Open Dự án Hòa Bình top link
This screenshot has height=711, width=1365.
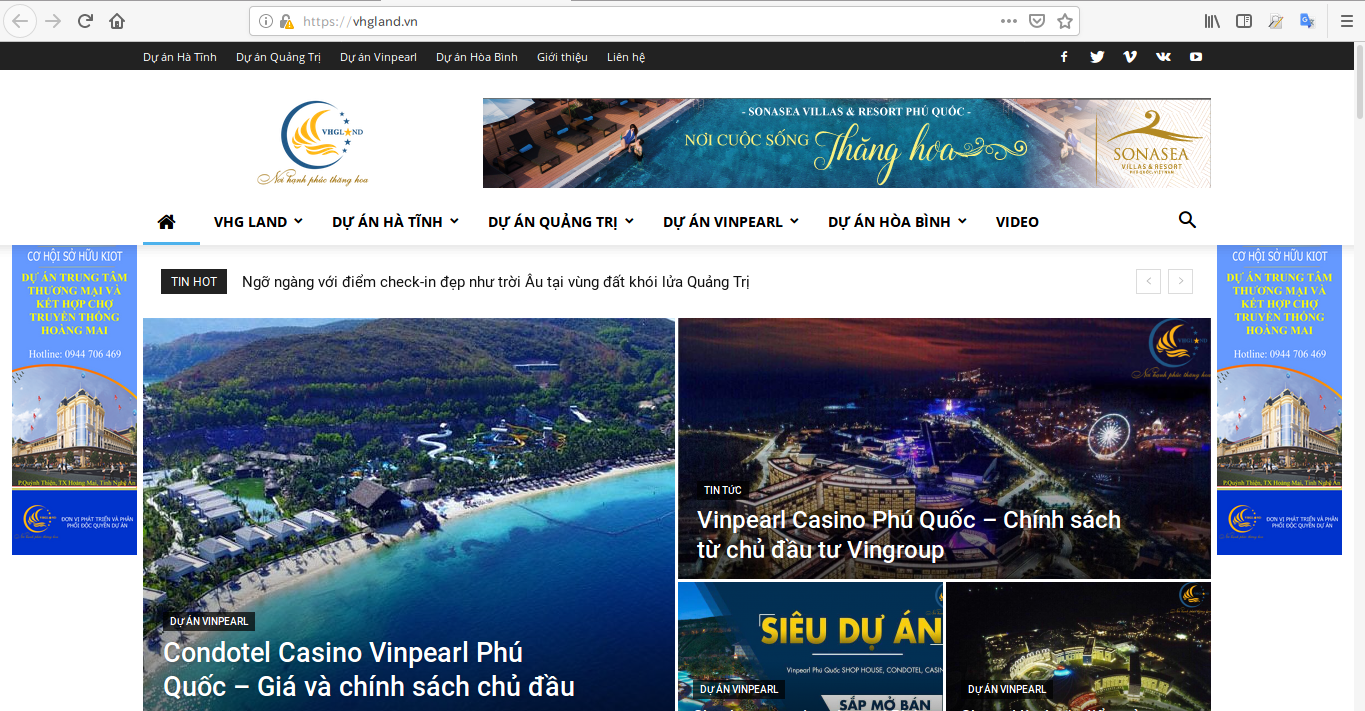(477, 57)
